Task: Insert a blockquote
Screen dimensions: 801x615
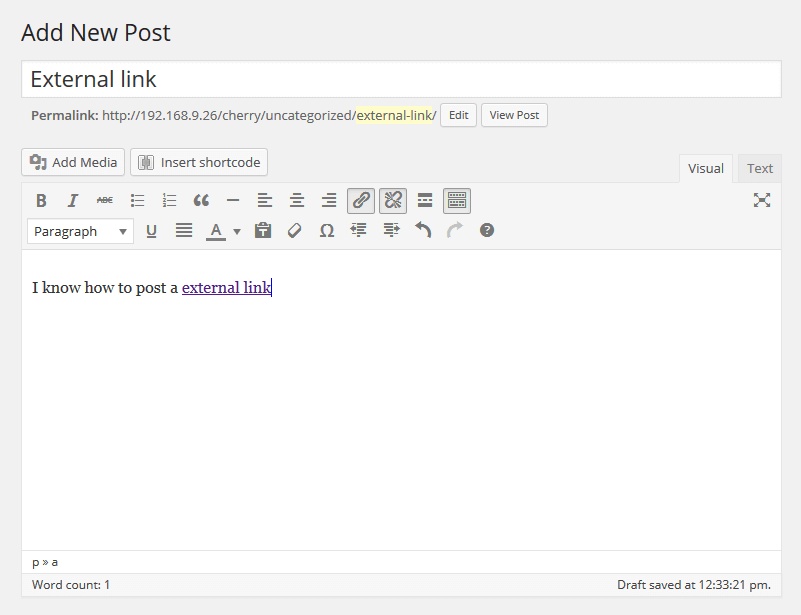Action: click(201, 200)
